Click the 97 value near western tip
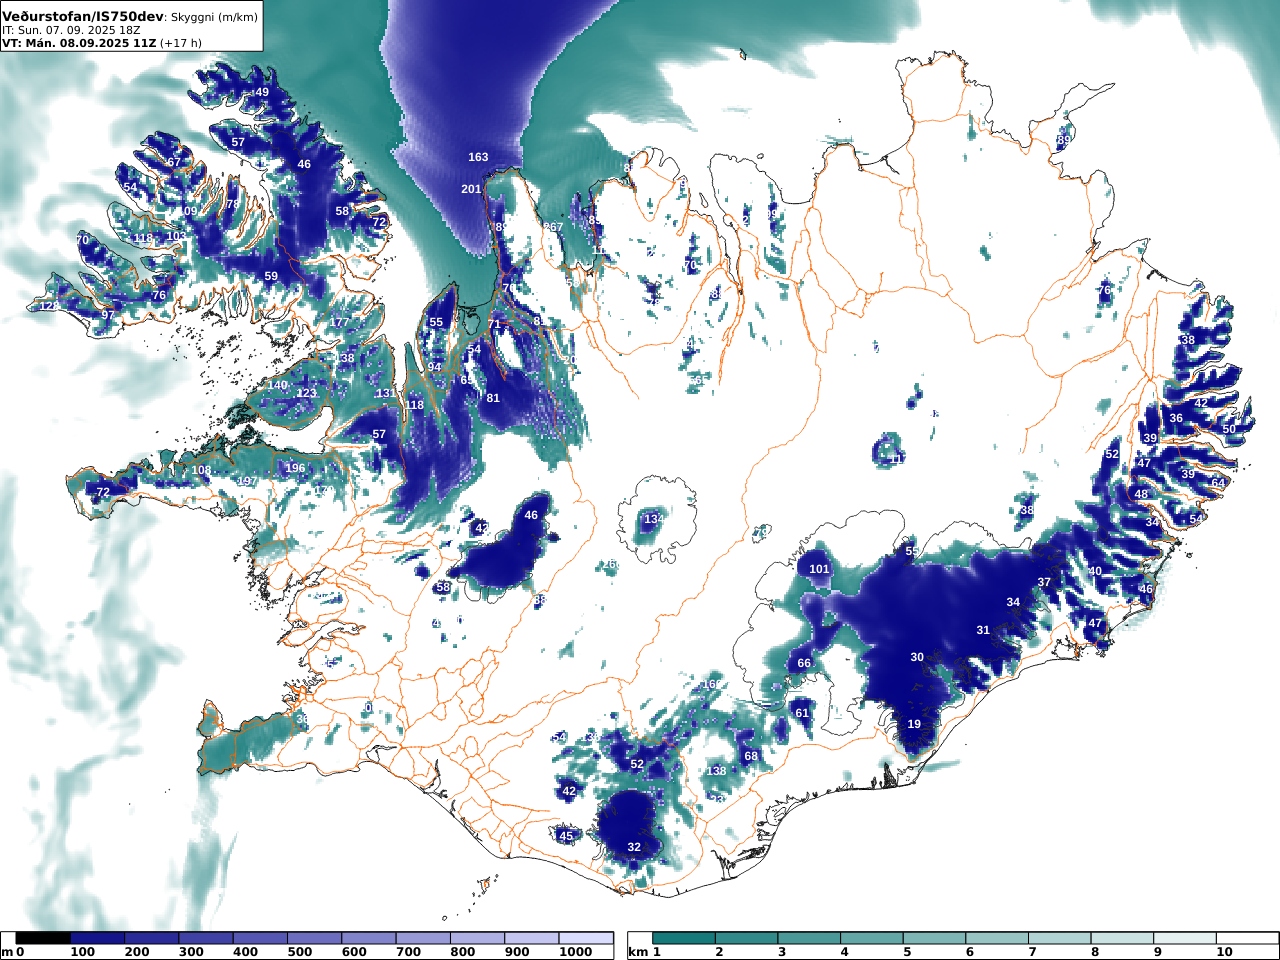This screenshot has height=960, width=1280. tap(108, 315)
